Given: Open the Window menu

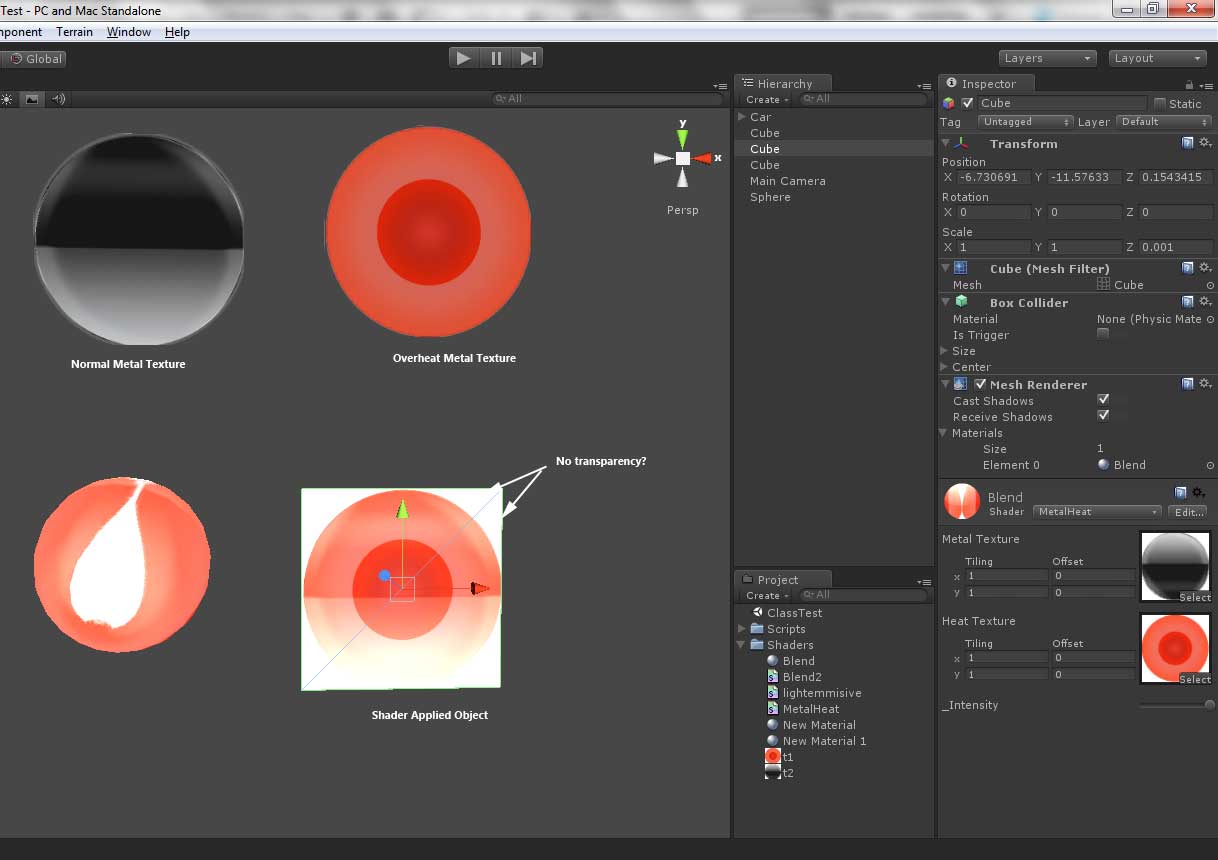Looking at the screenshot, I should pos(127,31).
